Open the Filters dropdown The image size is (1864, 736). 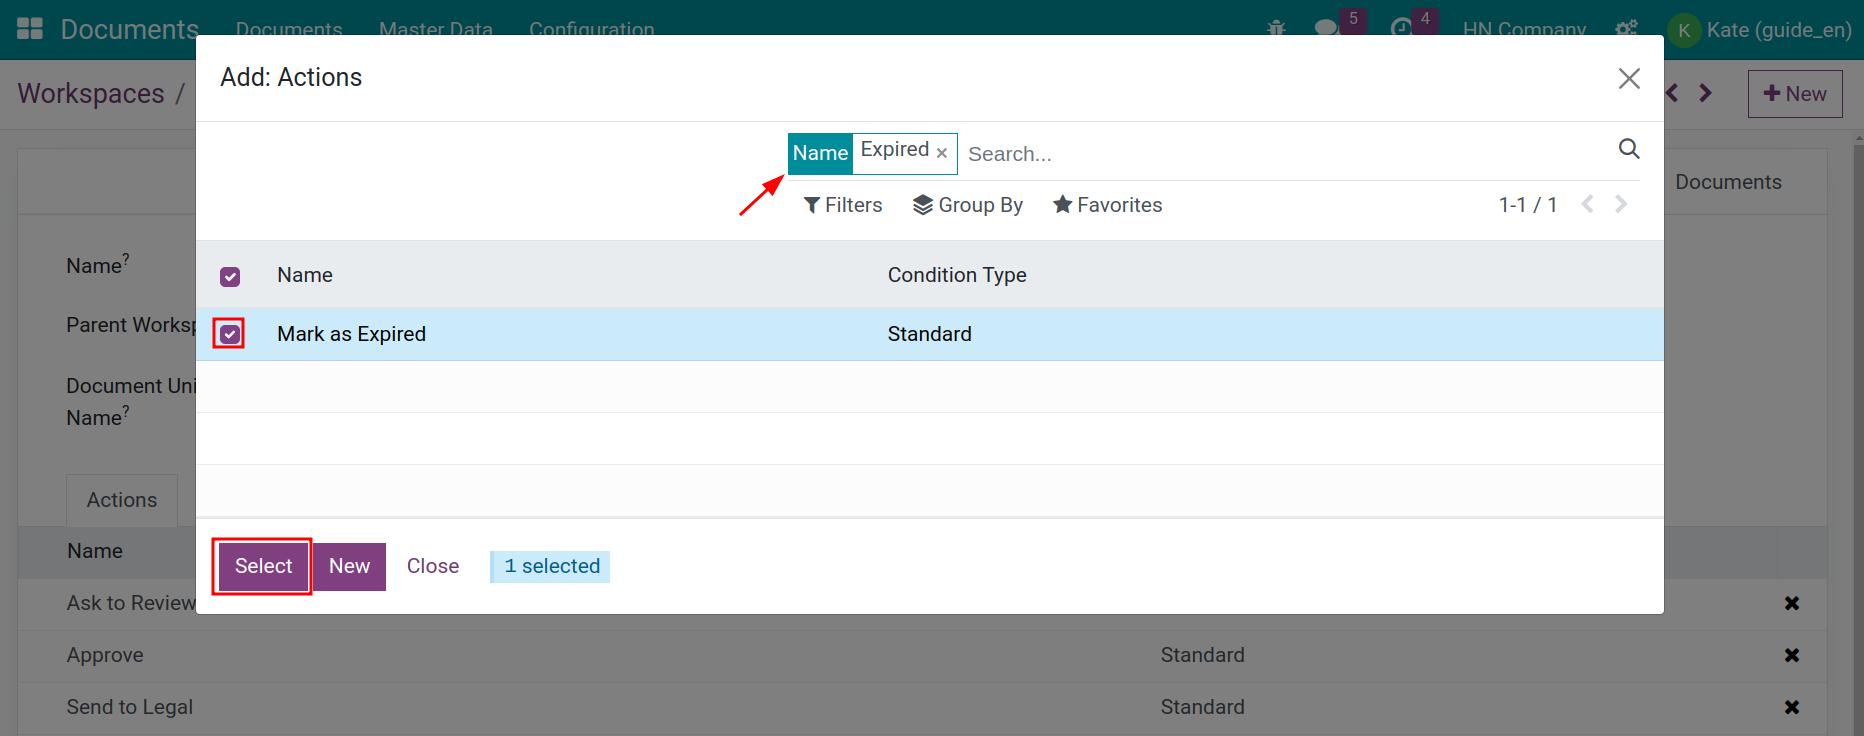843,205
